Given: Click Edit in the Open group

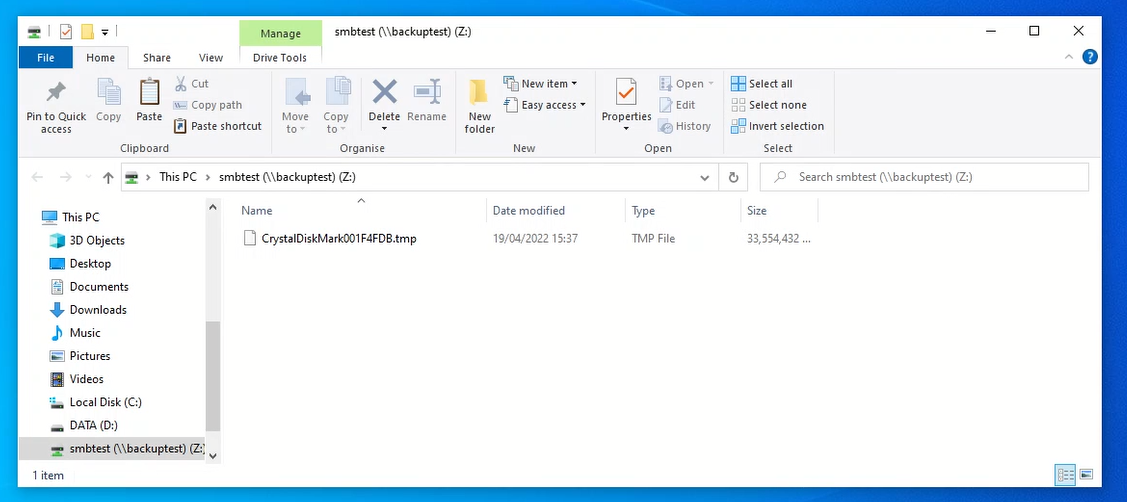Looking at the screenshot, I should [x=677, y=105].
